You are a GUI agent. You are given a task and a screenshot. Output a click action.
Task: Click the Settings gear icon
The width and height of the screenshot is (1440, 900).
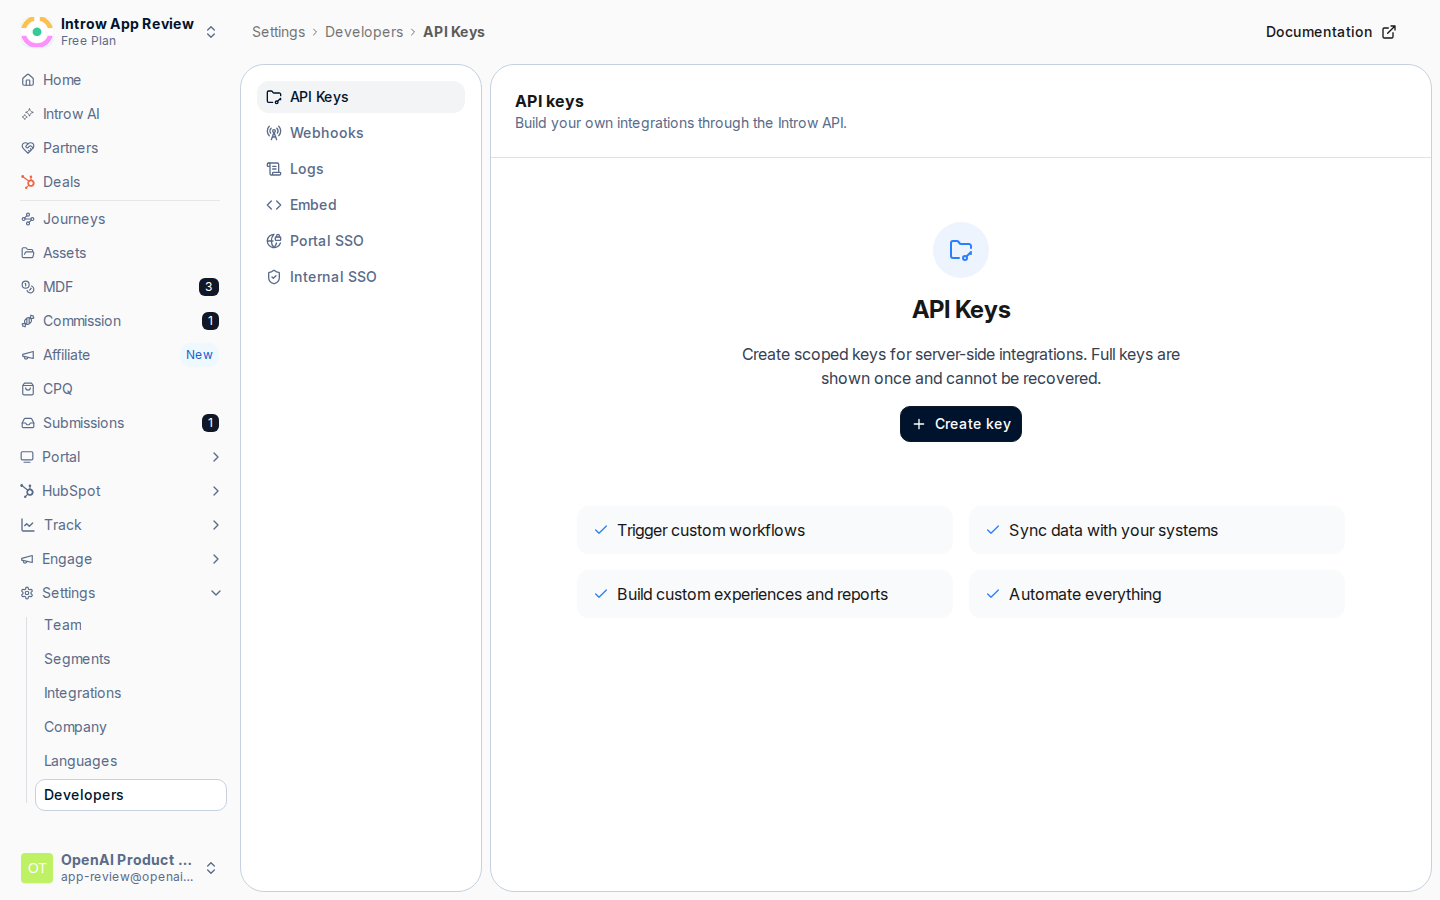pos(27,593)
